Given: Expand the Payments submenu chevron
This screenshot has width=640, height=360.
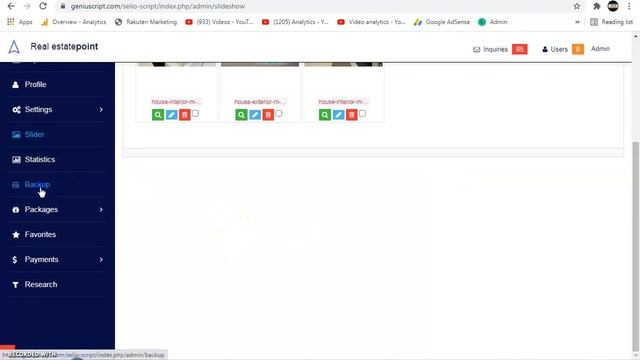Looking at the screenshot, I should 101,260.
